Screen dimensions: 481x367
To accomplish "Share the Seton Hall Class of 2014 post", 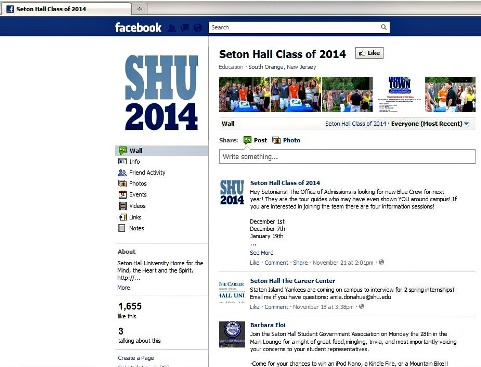I will point(300,263).
